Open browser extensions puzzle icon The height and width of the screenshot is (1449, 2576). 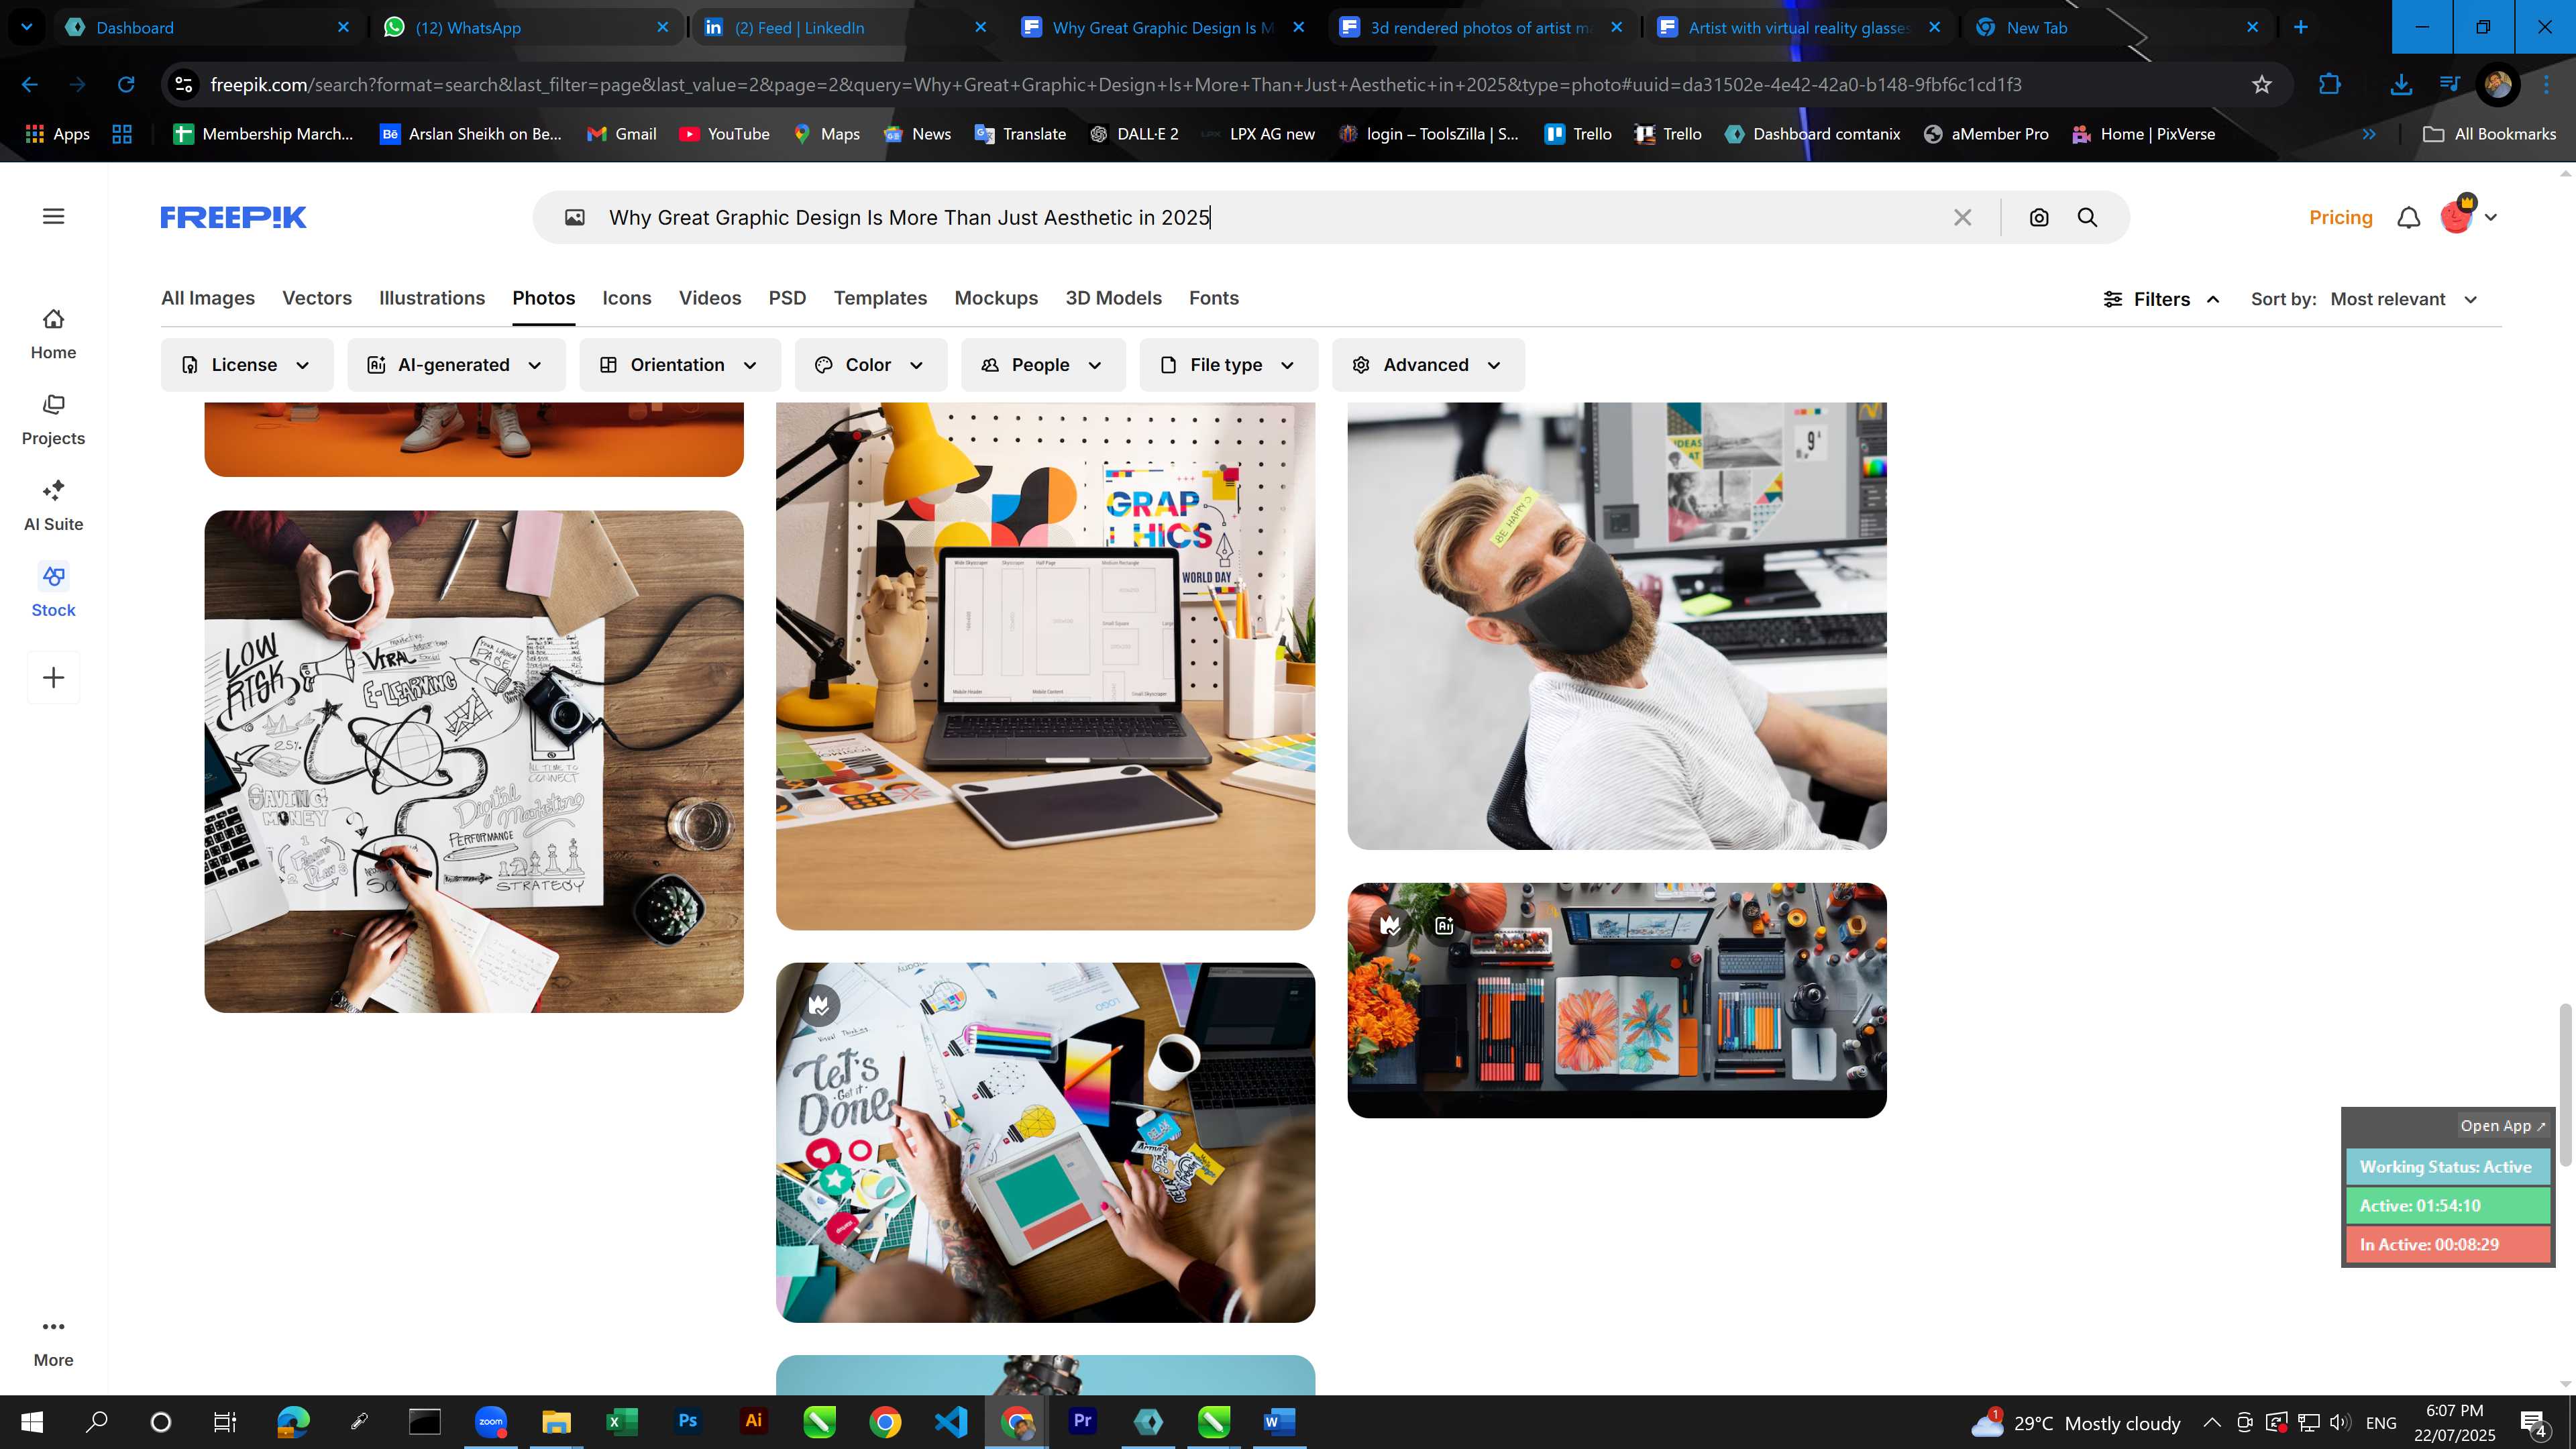pyautogui.click(x=2330, y=85)
